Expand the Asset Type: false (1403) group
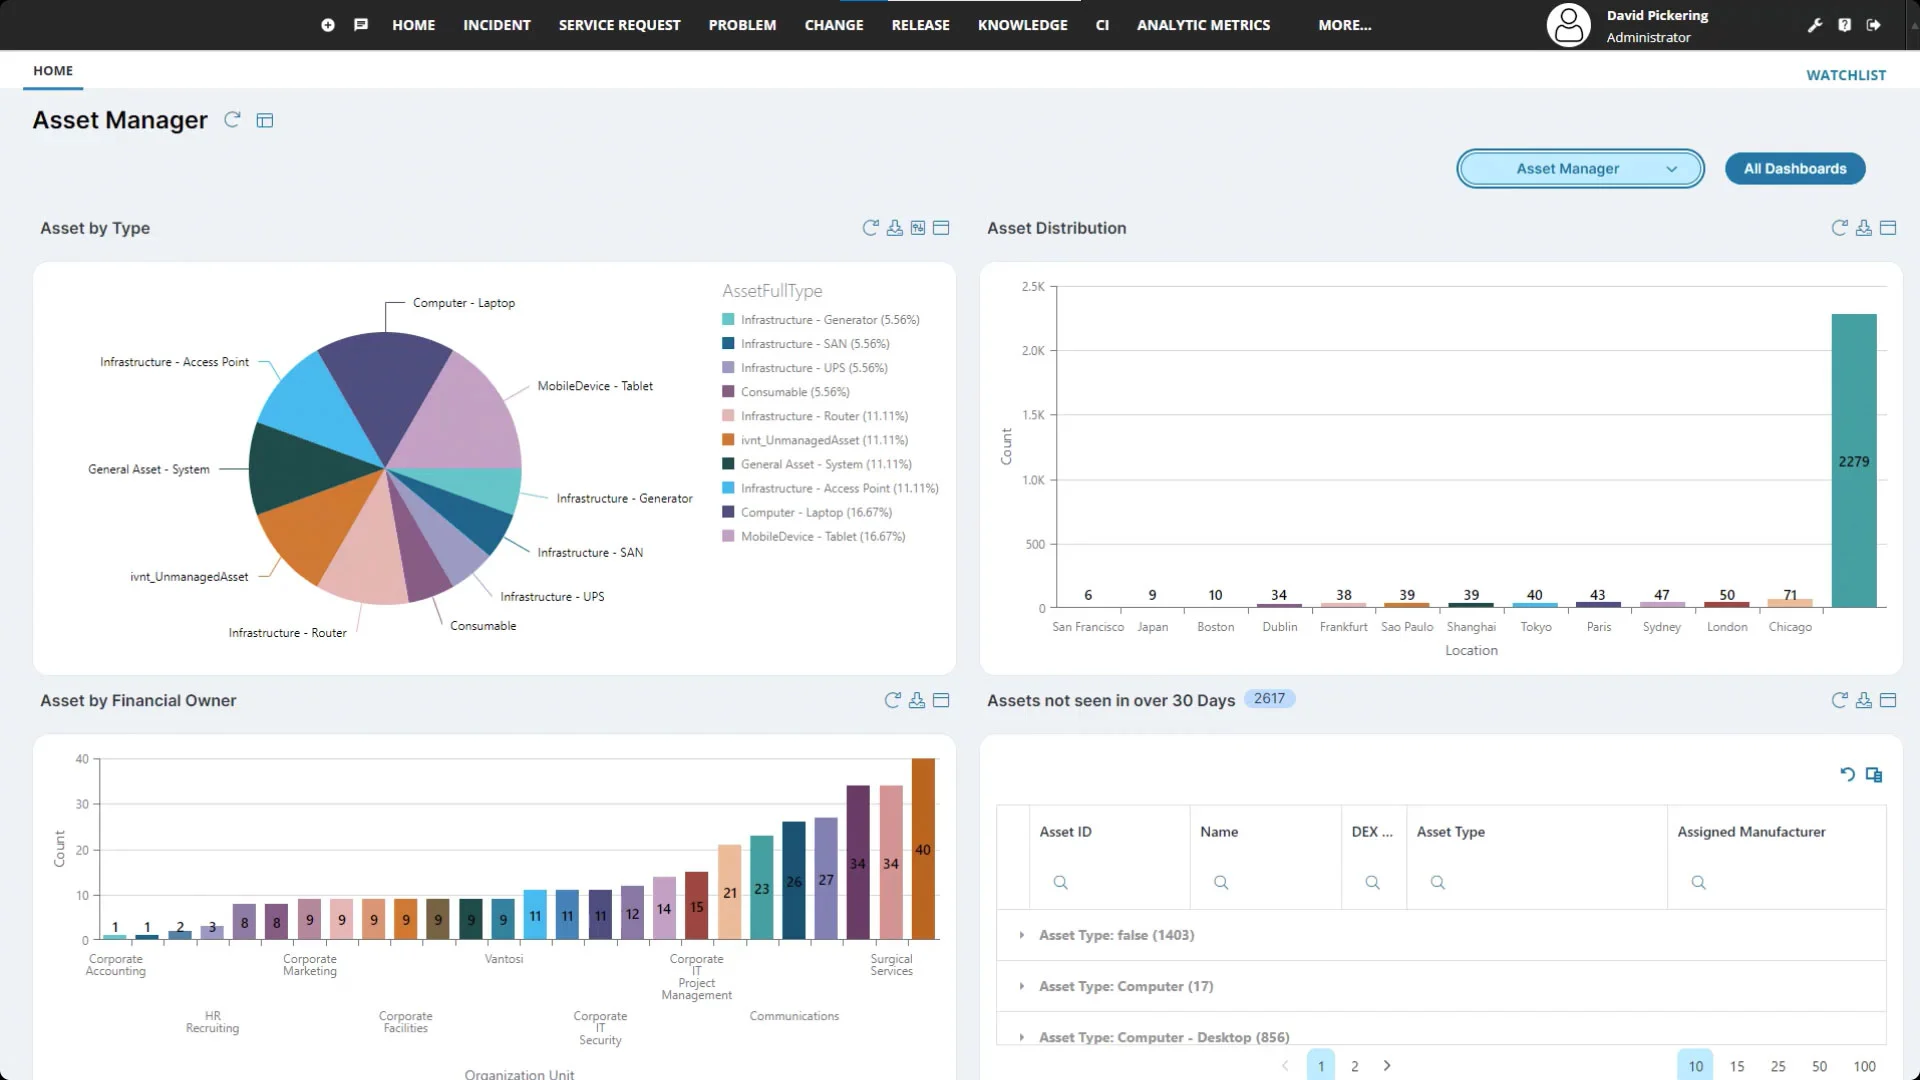Viewport: 1920px width, 1080px height. pyautogui.click(x=1022, y=935)
